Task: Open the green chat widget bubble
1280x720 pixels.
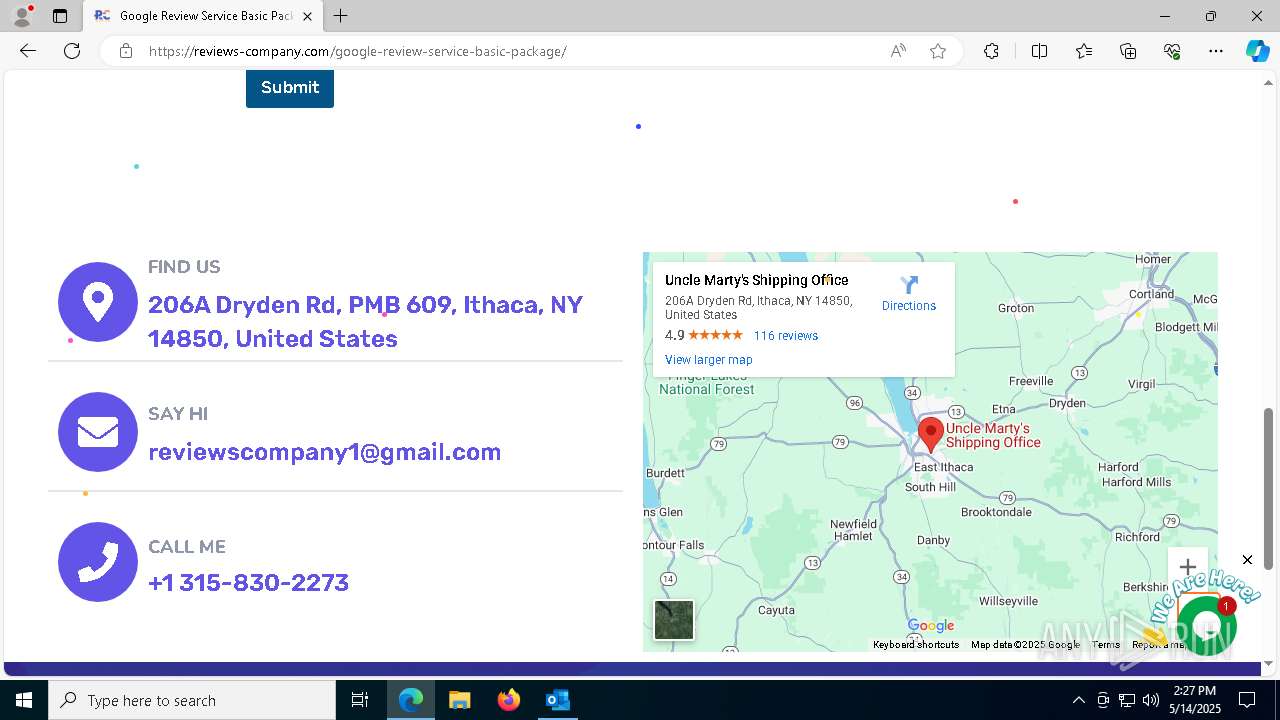Action: (x=1207, y=626)
